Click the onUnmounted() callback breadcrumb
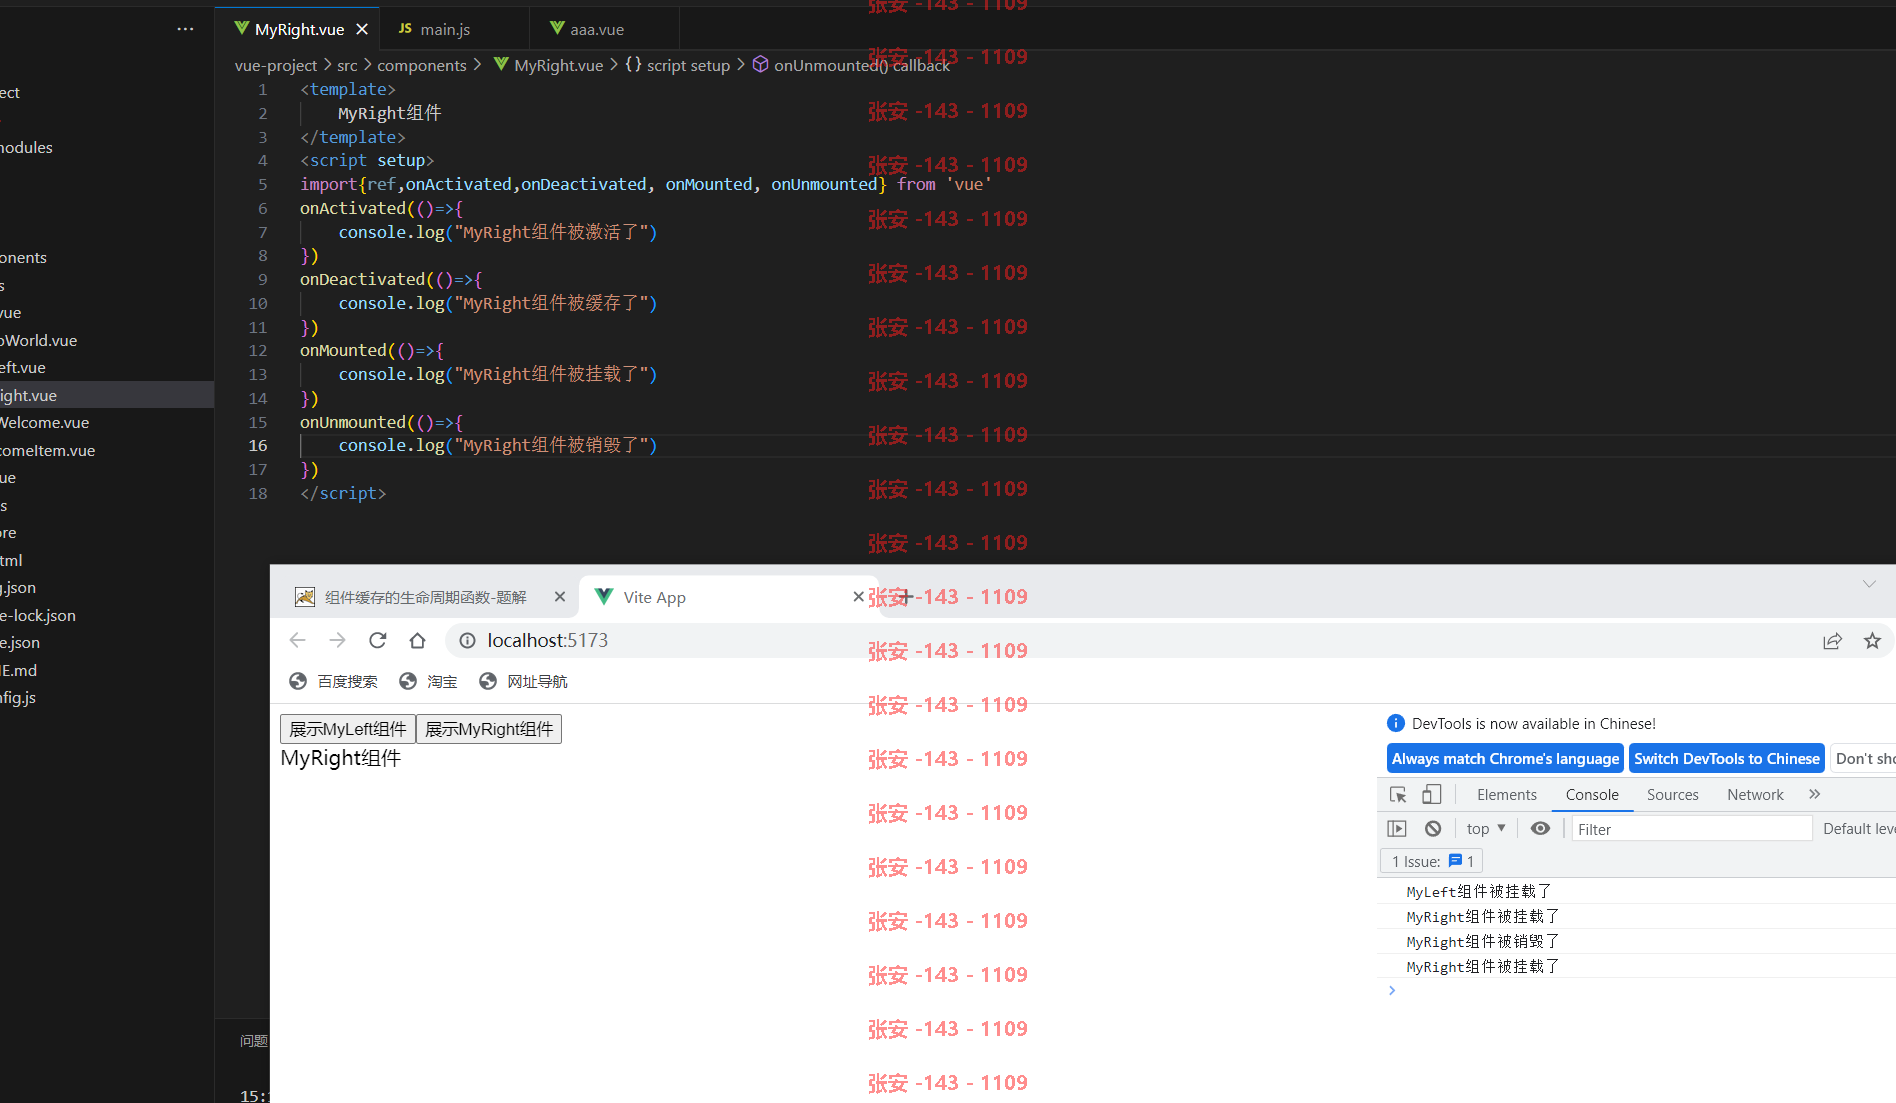Screen dimensions: 1896x1103 click(x=861, y=65)
